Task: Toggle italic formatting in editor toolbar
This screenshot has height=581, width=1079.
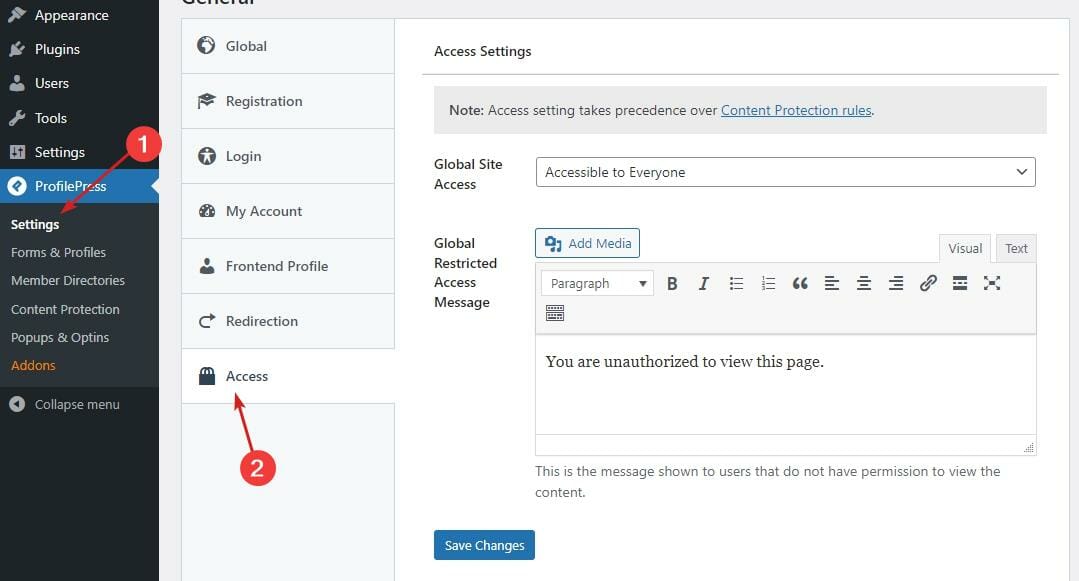Action: [x=703, y=284]
